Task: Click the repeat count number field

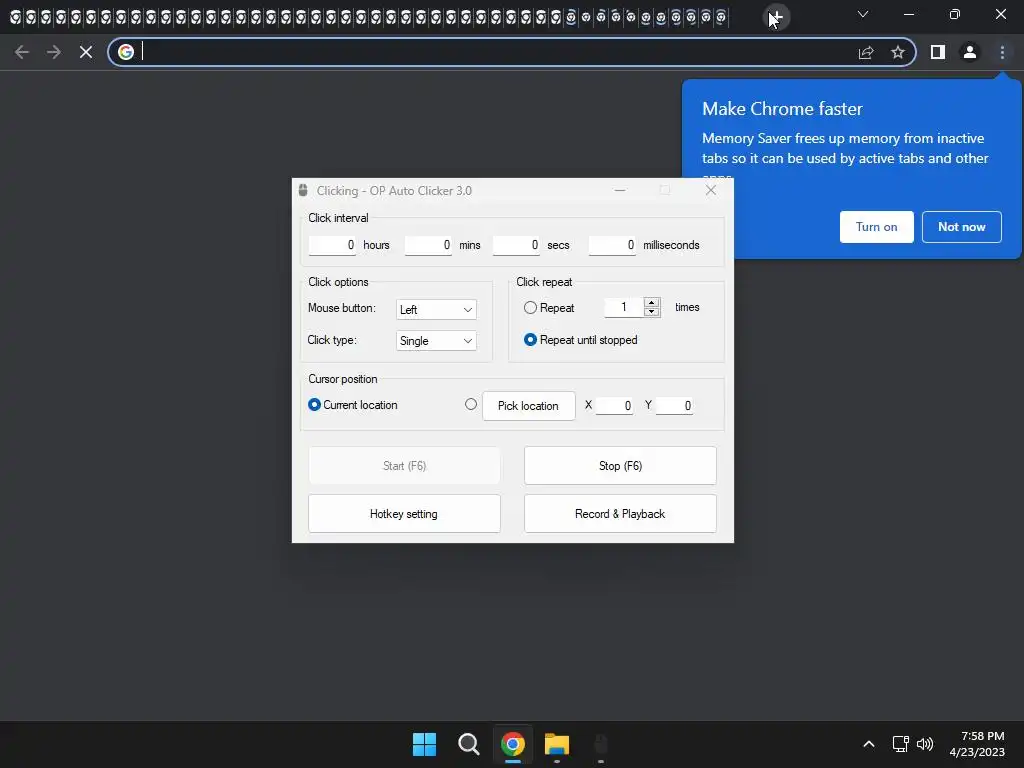Action: [624, 307]
